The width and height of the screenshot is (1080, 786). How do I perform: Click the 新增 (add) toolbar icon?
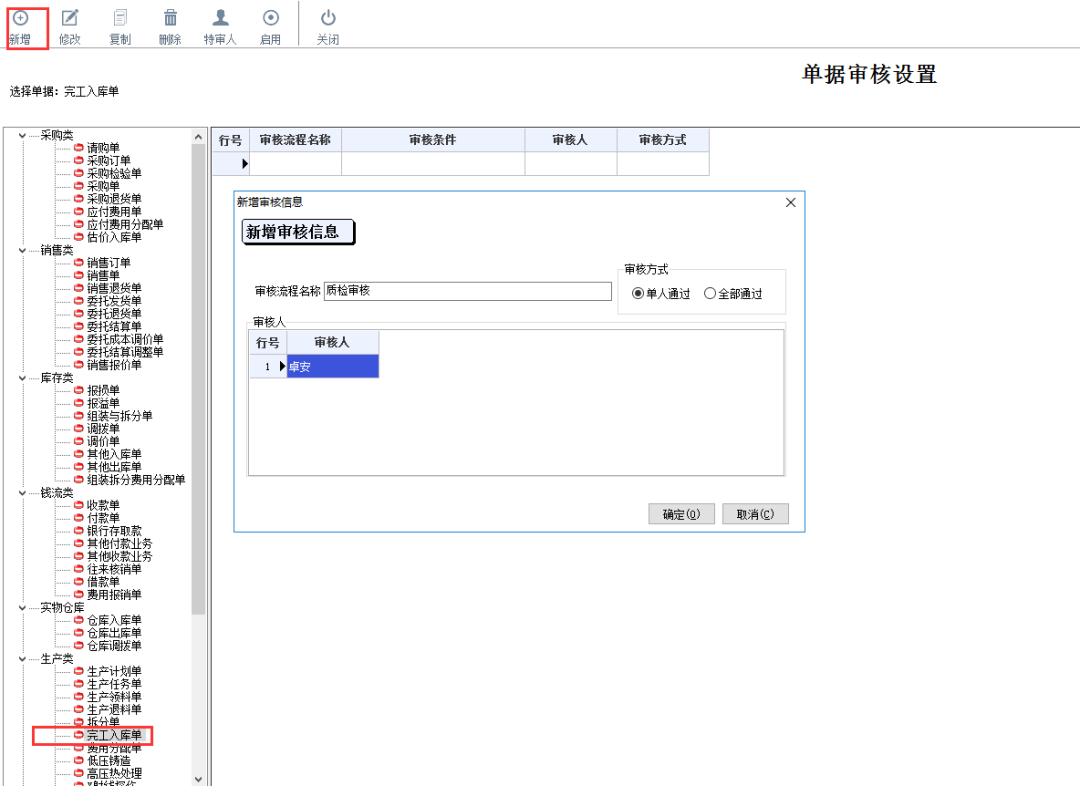pyautogui.click(x=21, y=18)
